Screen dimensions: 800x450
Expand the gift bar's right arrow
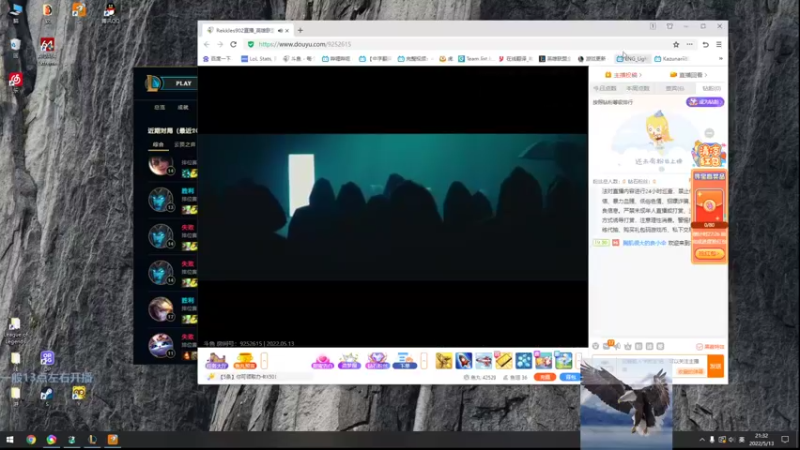(579, 361)
